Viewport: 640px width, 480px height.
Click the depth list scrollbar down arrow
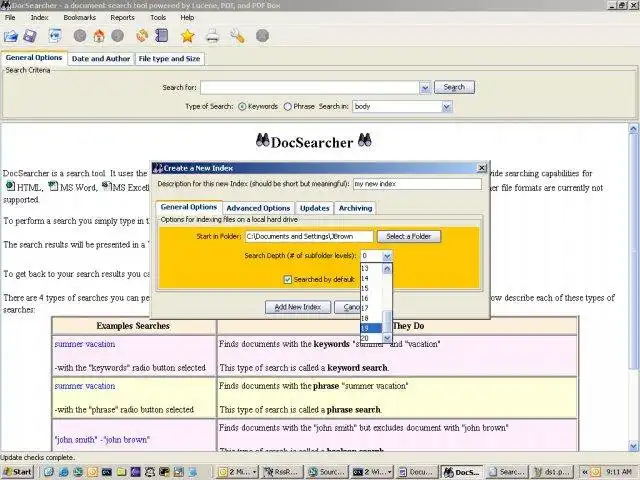click(x=387, y=338)
